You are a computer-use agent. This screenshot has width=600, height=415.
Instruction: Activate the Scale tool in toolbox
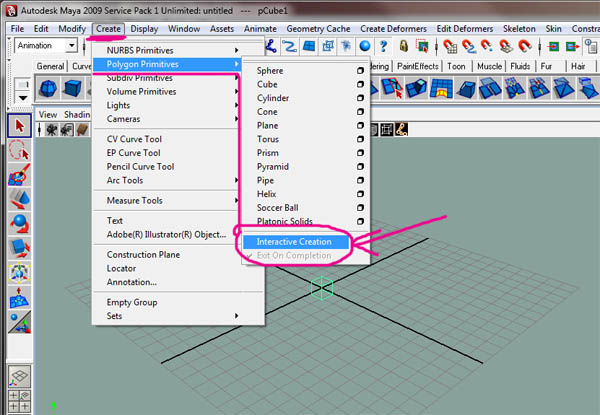tap(19, 248)
